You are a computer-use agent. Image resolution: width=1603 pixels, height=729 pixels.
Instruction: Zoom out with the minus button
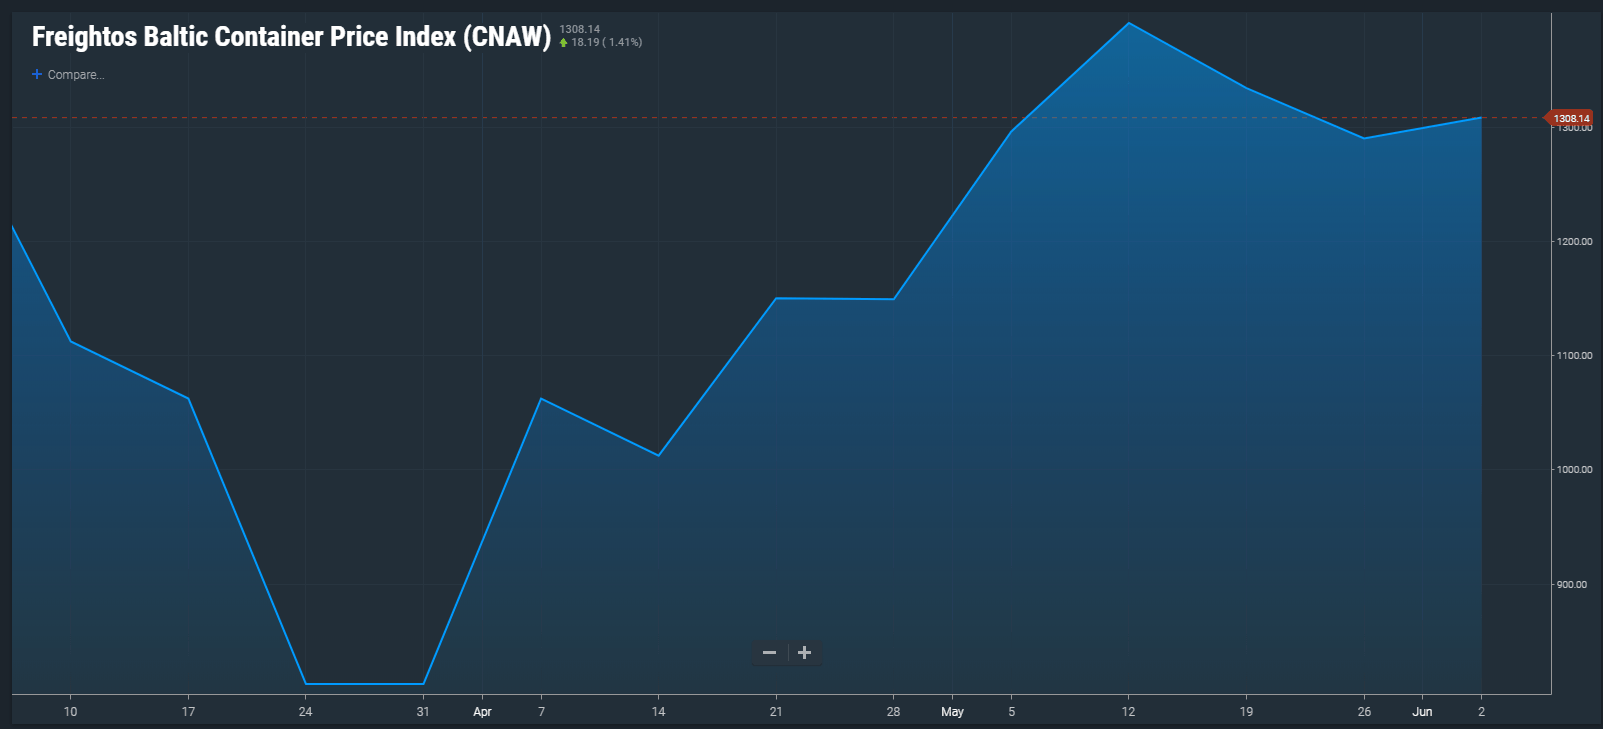769,653
